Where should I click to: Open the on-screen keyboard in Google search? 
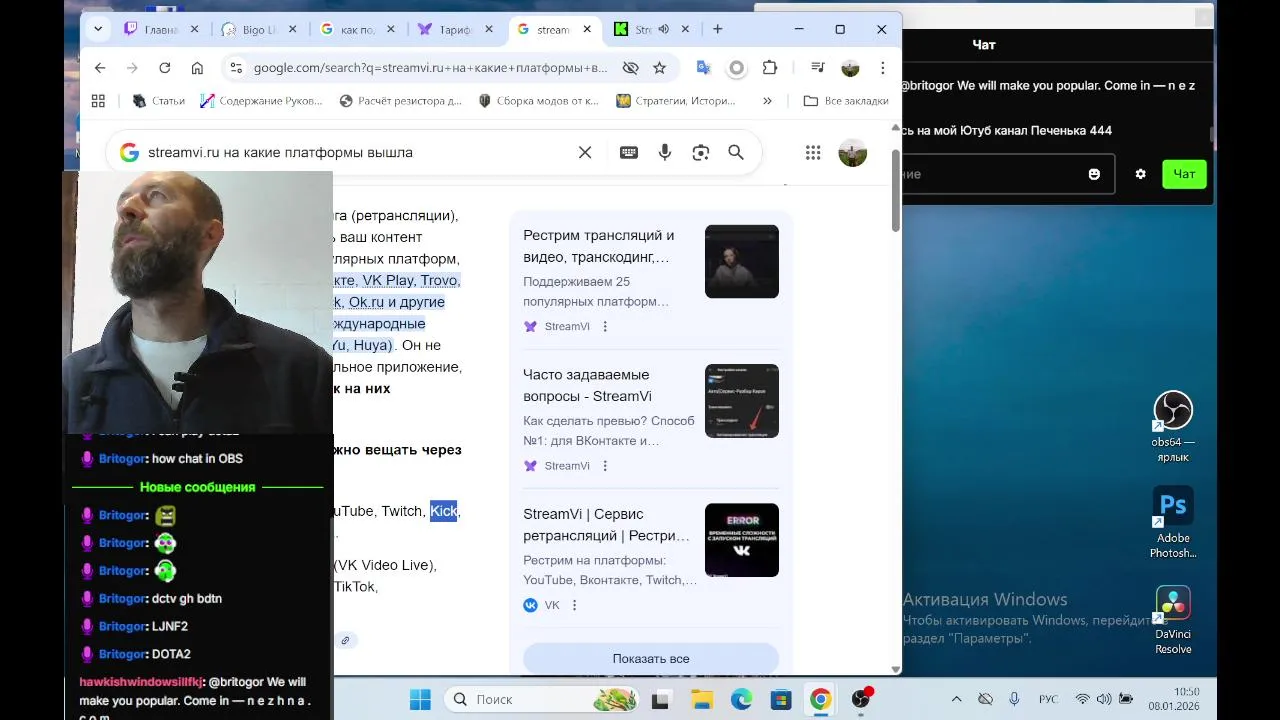pyautogui.click(x=629, y=153)
